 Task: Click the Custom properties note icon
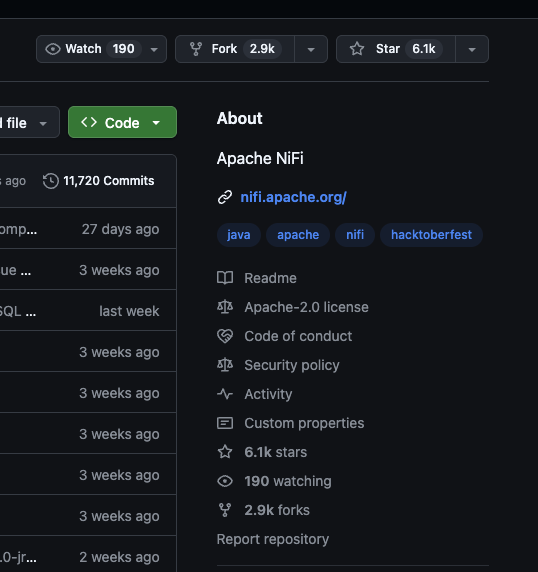pos(225,423)
